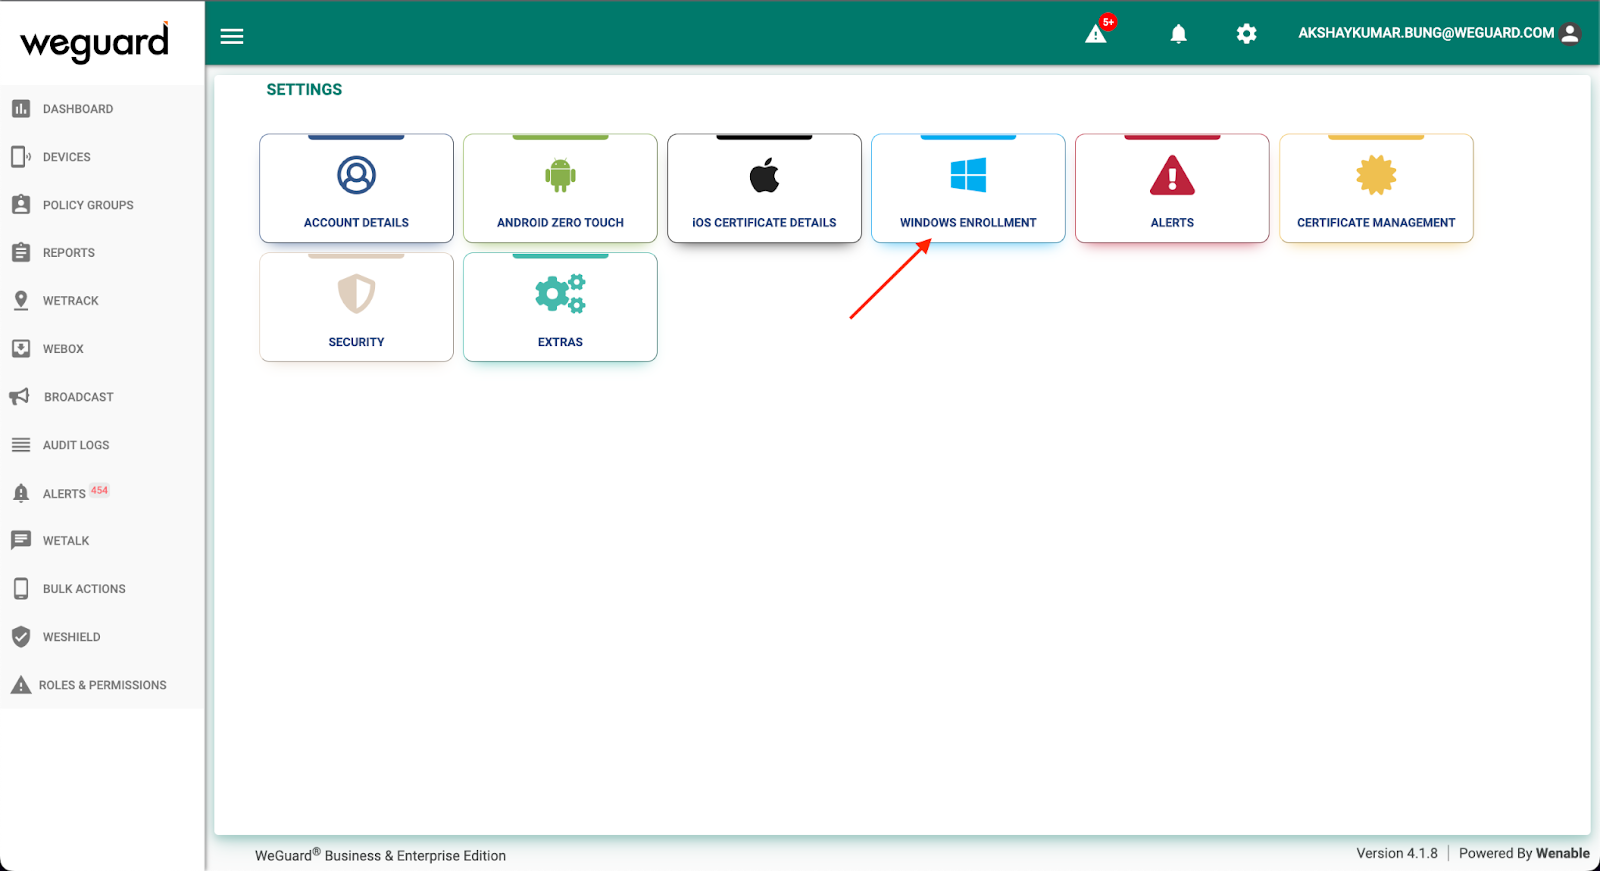1600x871 pixels.
Task: Click the Extras gears icon
Action: click(560, 294)
